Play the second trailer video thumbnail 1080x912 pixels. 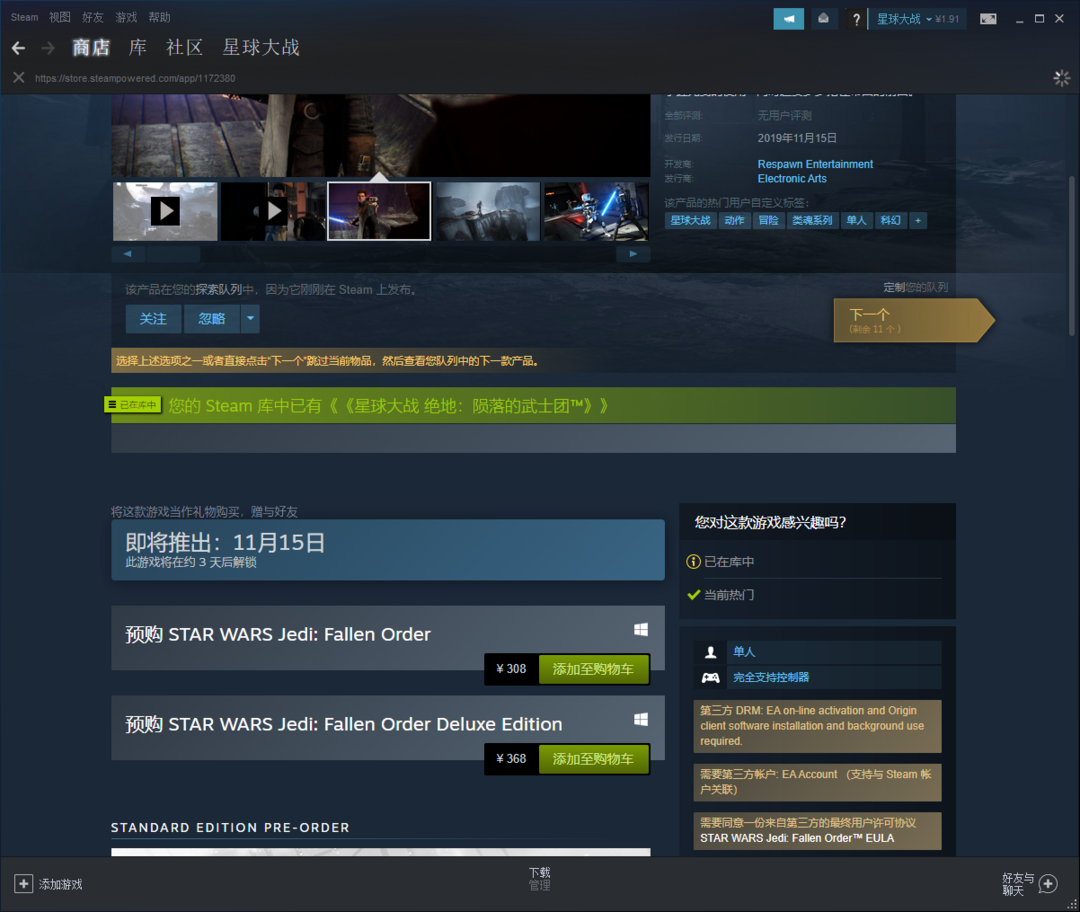coord(273,211)
